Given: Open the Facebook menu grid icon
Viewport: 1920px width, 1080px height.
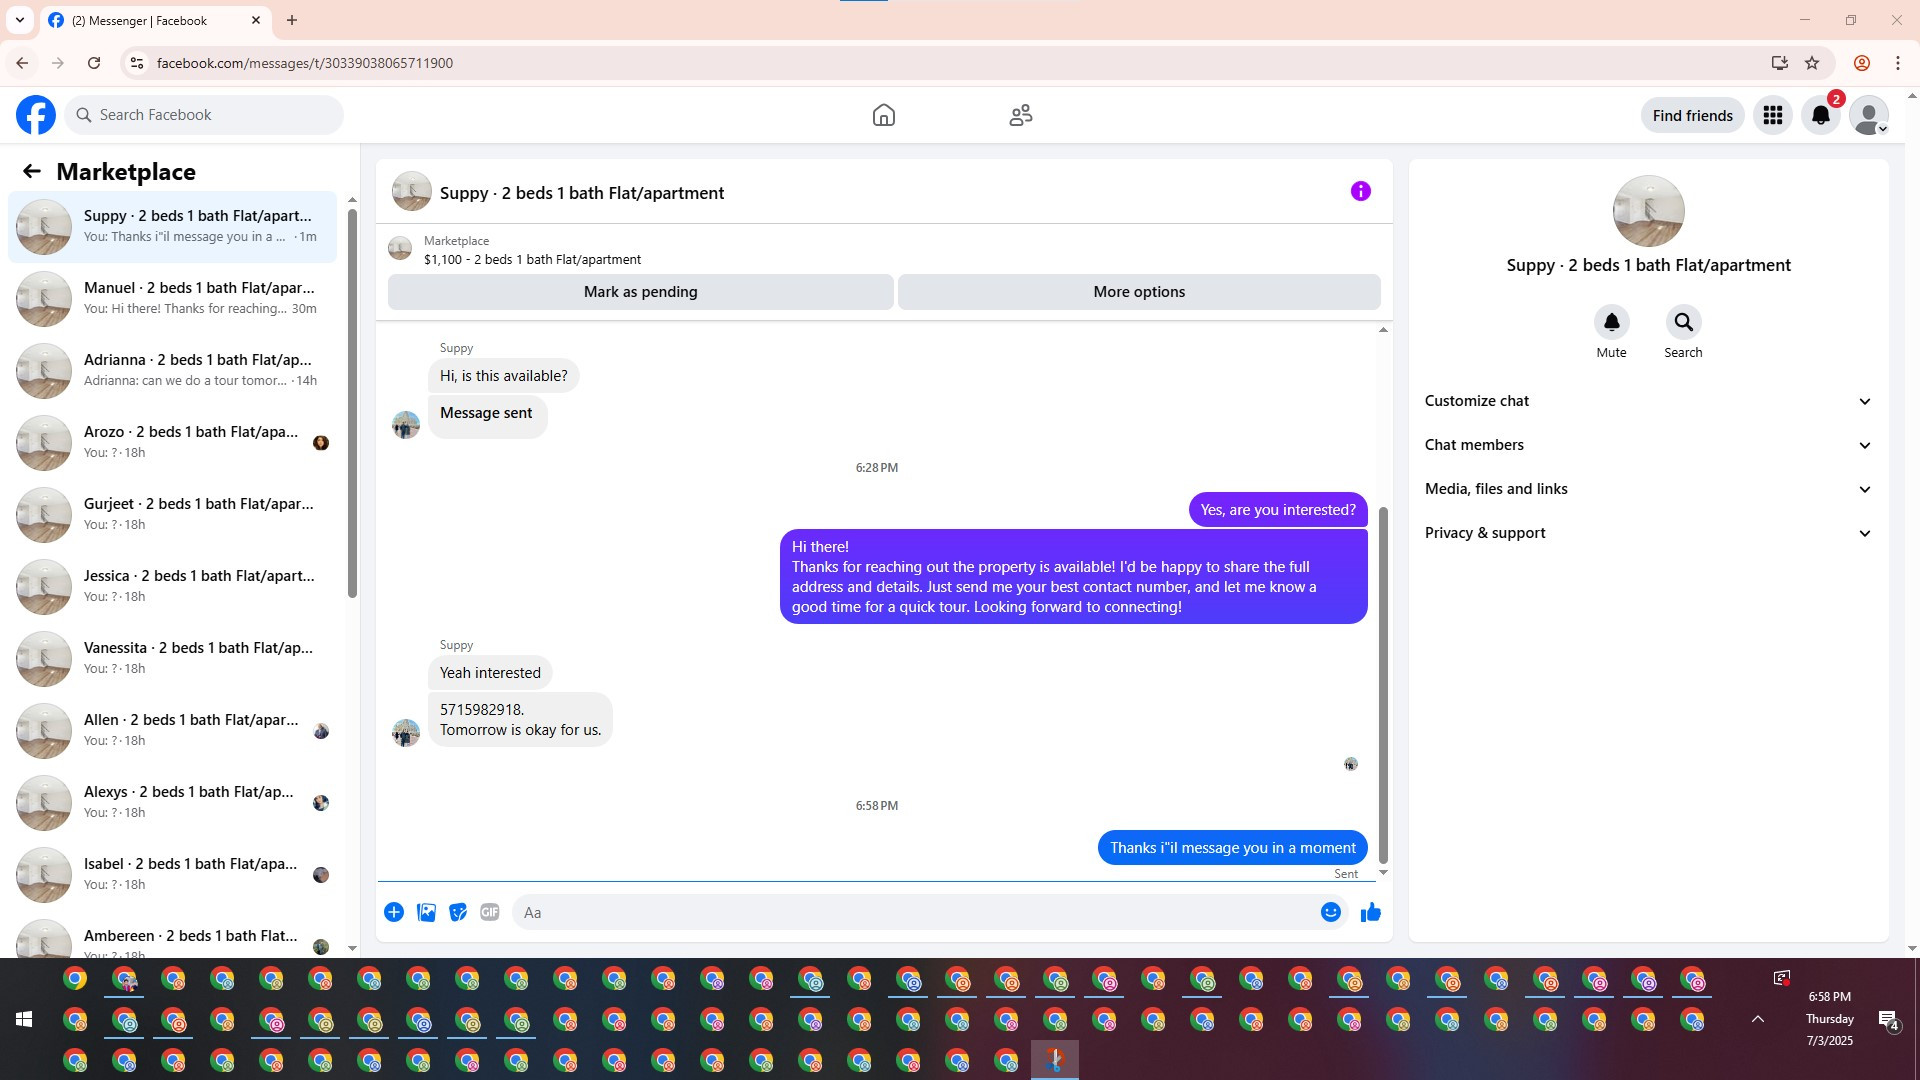Looking at the screenshot, I should coord(1772,115).
